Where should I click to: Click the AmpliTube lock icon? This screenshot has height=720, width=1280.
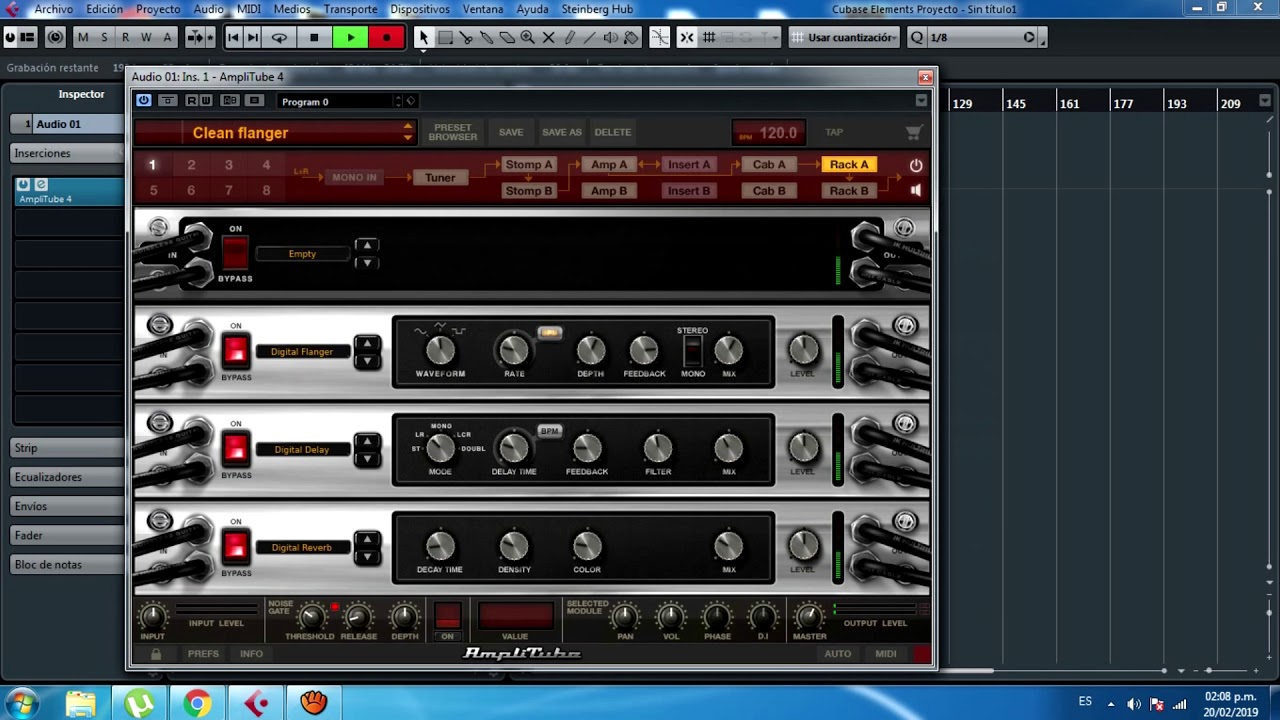coord(156,654)
